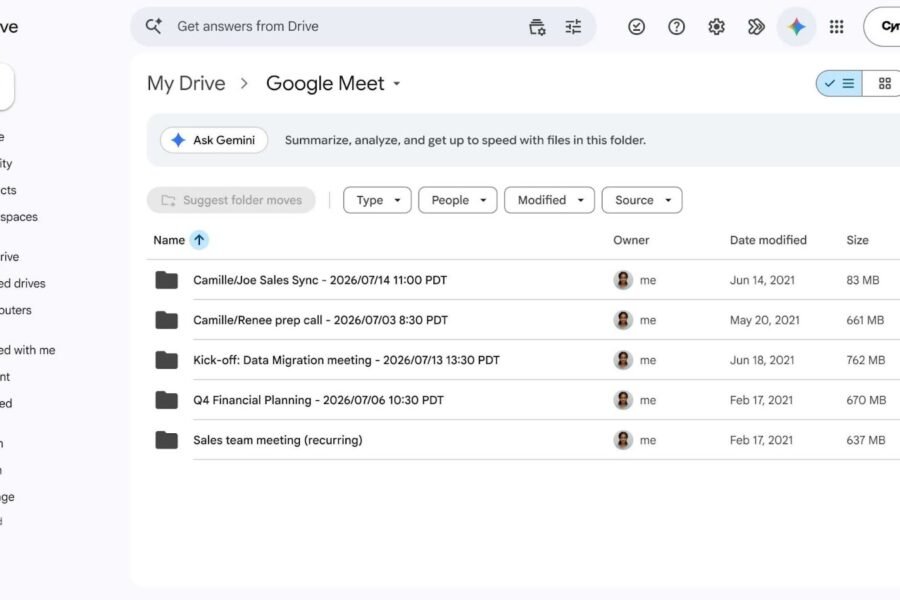
Task: Select Q4 Financial Planning folder name
Action: 318,400
